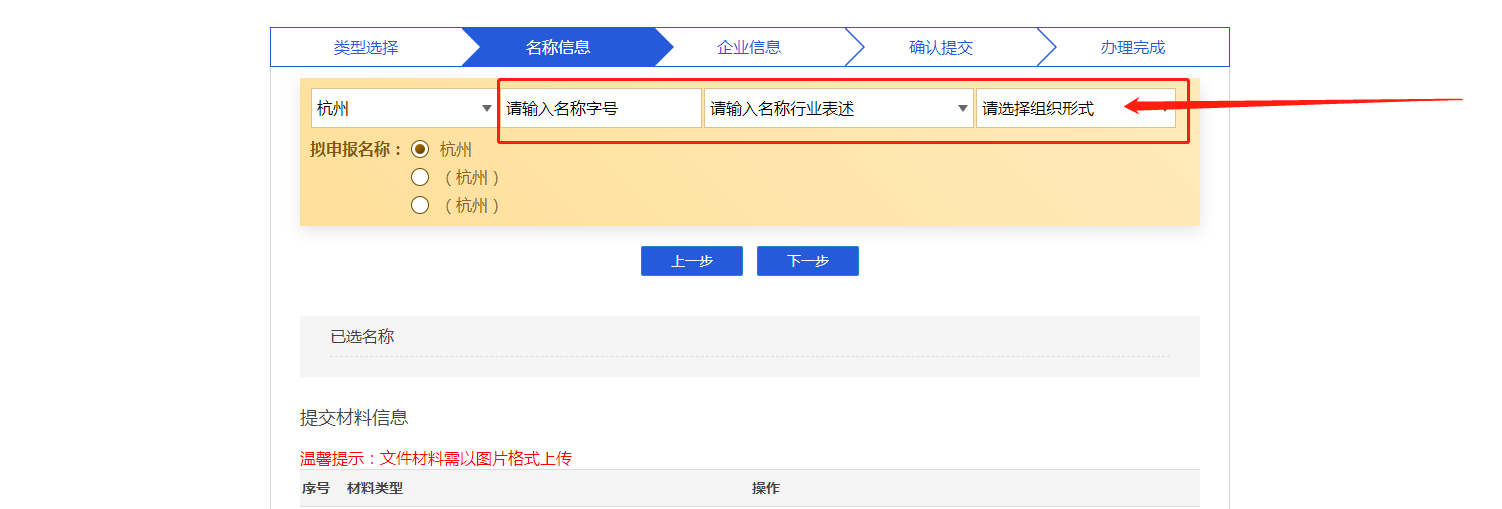1502x509 pixels.
Task: Expand the 名称行业表述 dropdown arrow
Action: pos(962,109)
